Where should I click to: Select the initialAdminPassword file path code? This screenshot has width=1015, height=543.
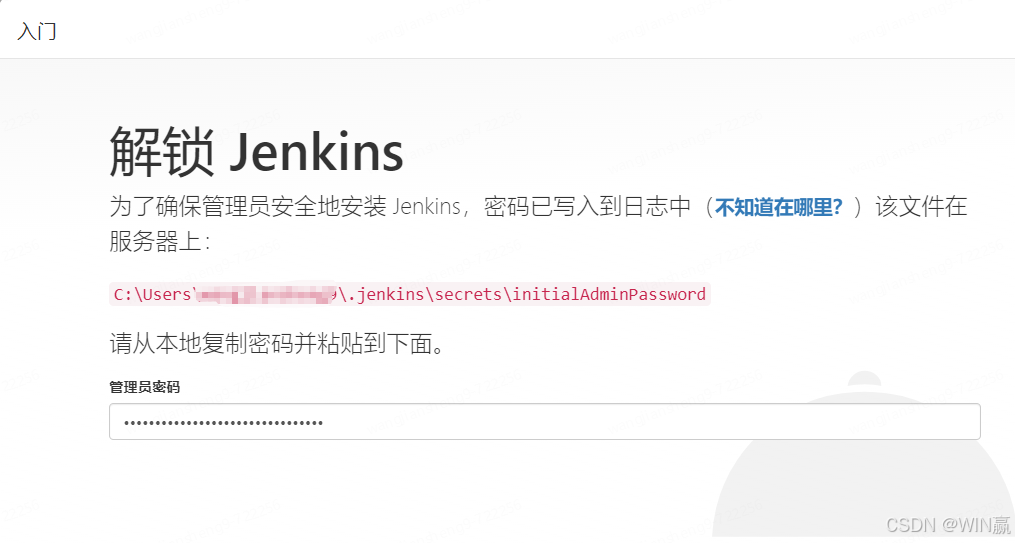pyautogui.click(x=410, y=294)
